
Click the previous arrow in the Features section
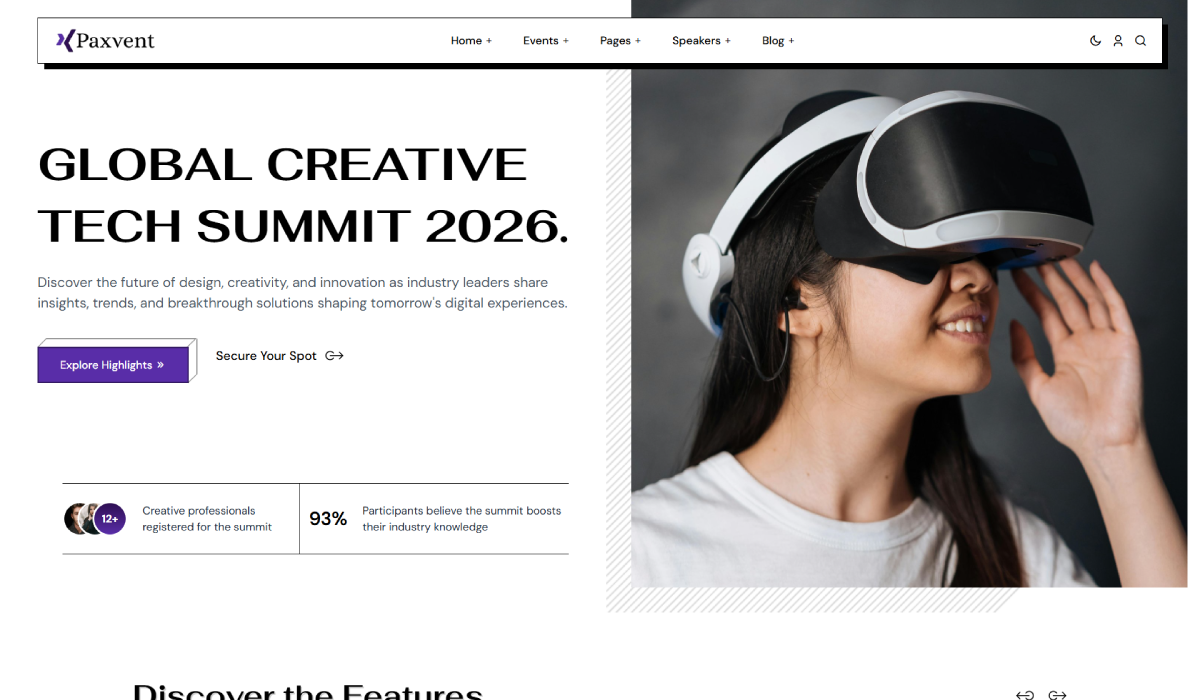coord(1024,694)
